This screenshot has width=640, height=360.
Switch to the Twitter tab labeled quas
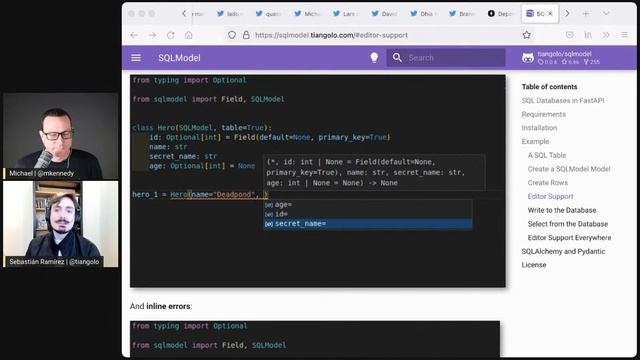click(x=268, y=13)
